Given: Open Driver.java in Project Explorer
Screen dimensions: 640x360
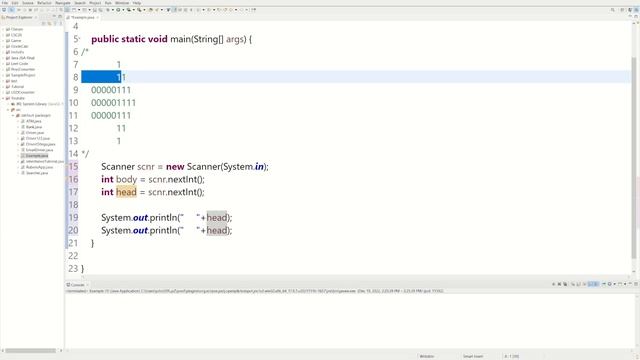Looking at the screenshot, I should click(x=35, y=133).
